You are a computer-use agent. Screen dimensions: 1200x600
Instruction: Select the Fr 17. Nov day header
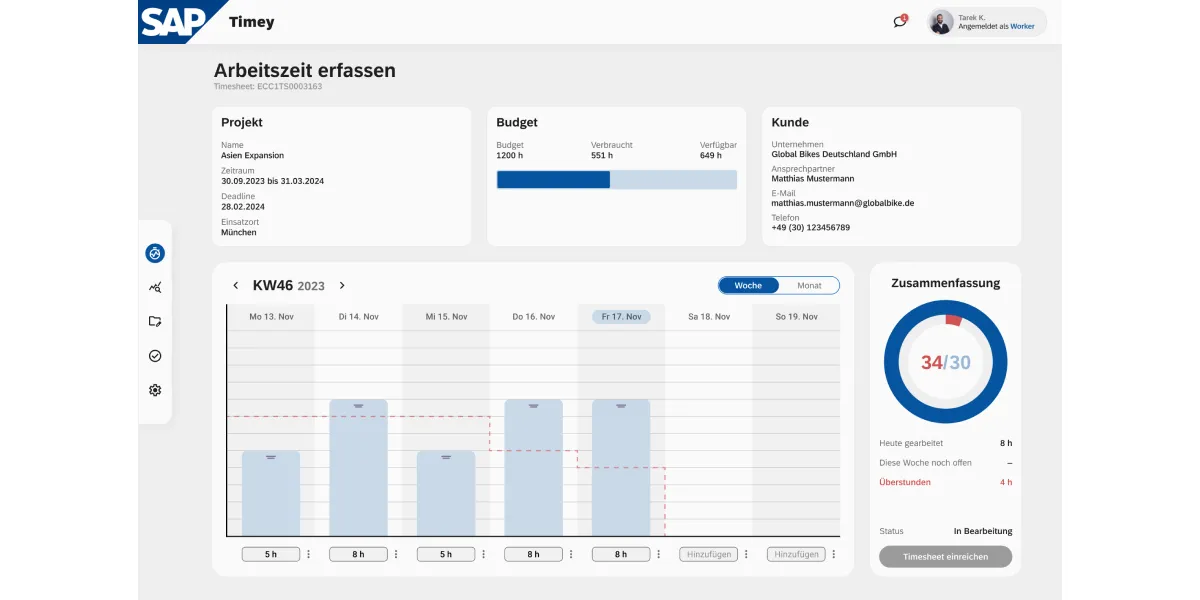[621, 317]
